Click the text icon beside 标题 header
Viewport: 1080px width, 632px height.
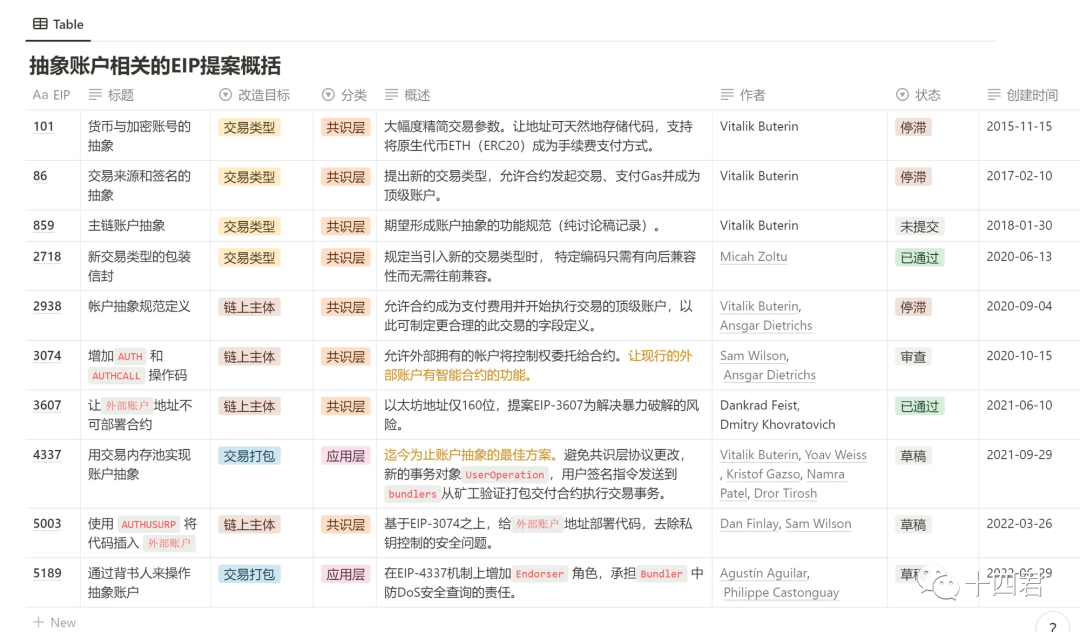click(x=96, y=95)
